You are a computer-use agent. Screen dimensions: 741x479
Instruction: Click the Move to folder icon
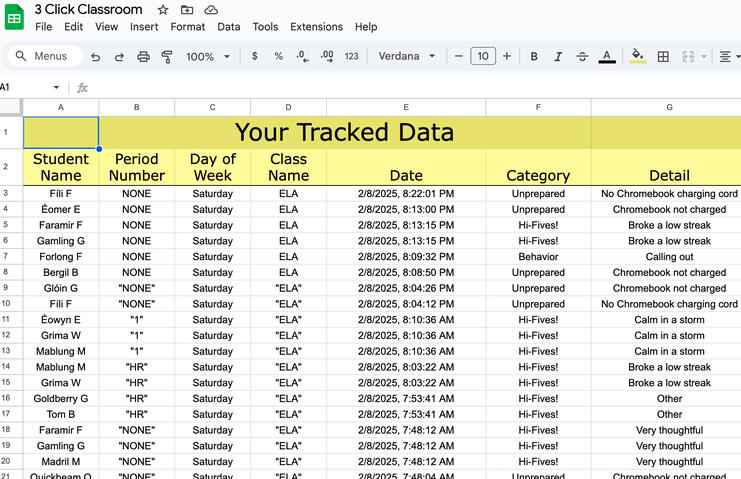tap(187, 9)
